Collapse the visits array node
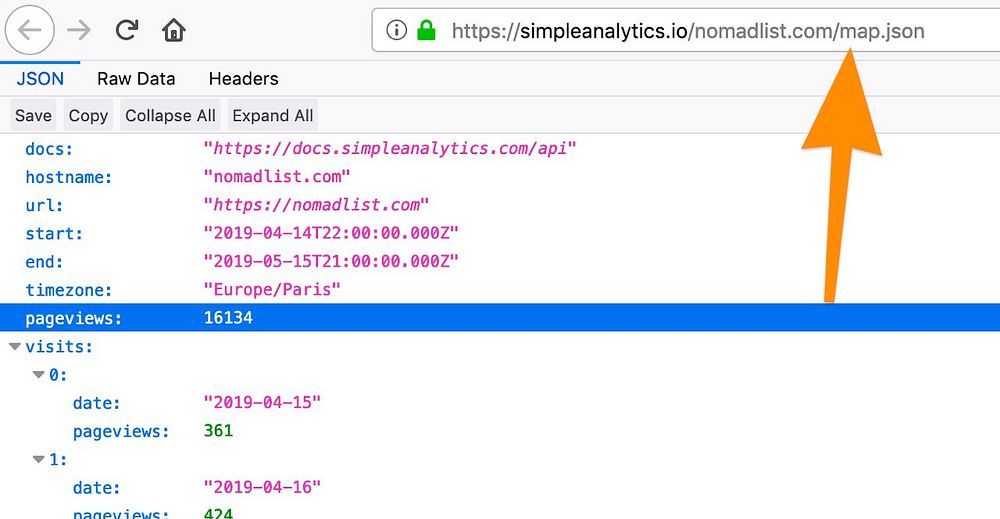 click(x=15, y=347)
